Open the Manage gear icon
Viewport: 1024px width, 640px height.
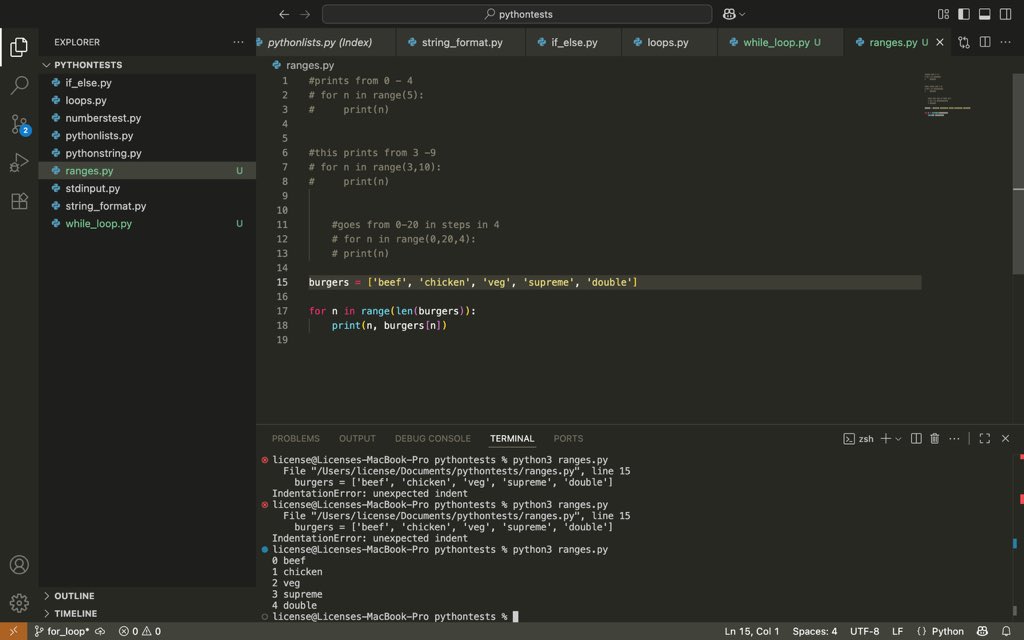[x=19, y=602]
